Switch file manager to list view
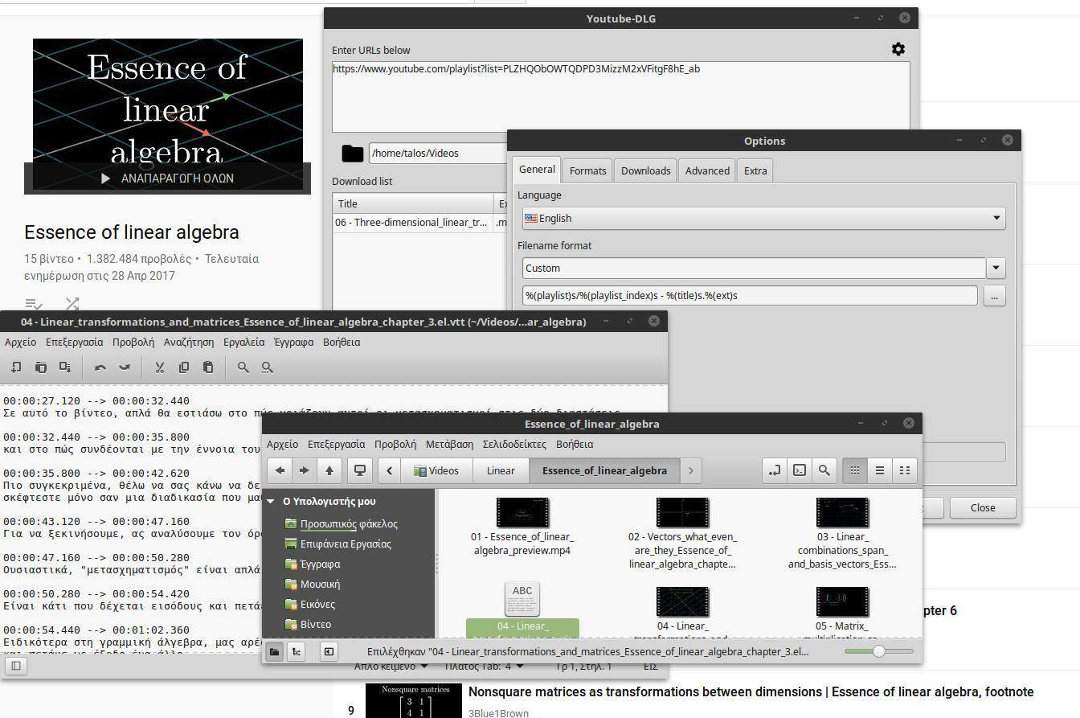 click(x=880, y=470)
